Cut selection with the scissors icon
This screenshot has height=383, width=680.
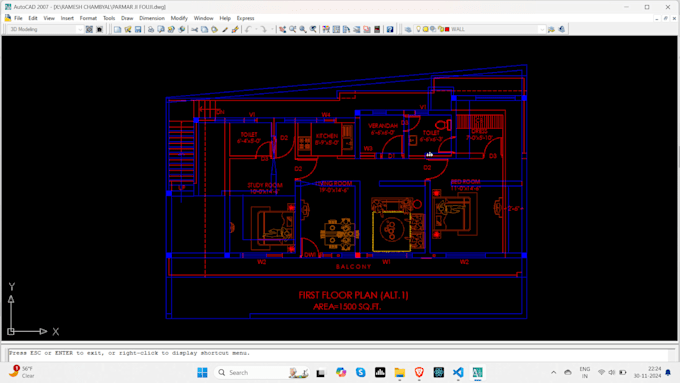click(x=194, y=29)
